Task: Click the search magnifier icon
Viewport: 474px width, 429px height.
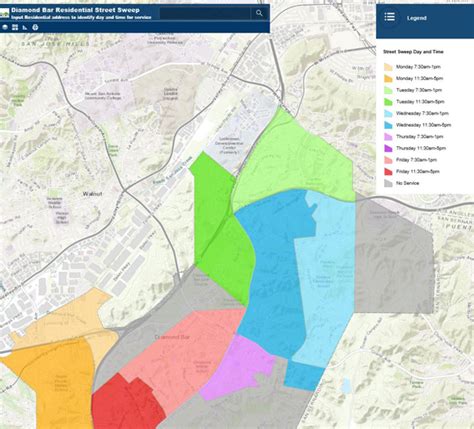Action: point(259,13)
